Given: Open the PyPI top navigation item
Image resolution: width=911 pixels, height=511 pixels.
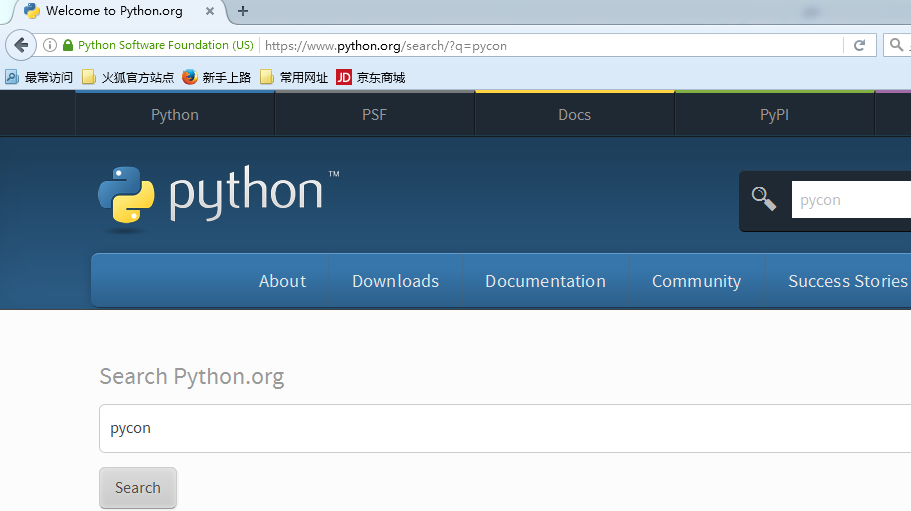Looking at the screenshot, I should [774, 114].
